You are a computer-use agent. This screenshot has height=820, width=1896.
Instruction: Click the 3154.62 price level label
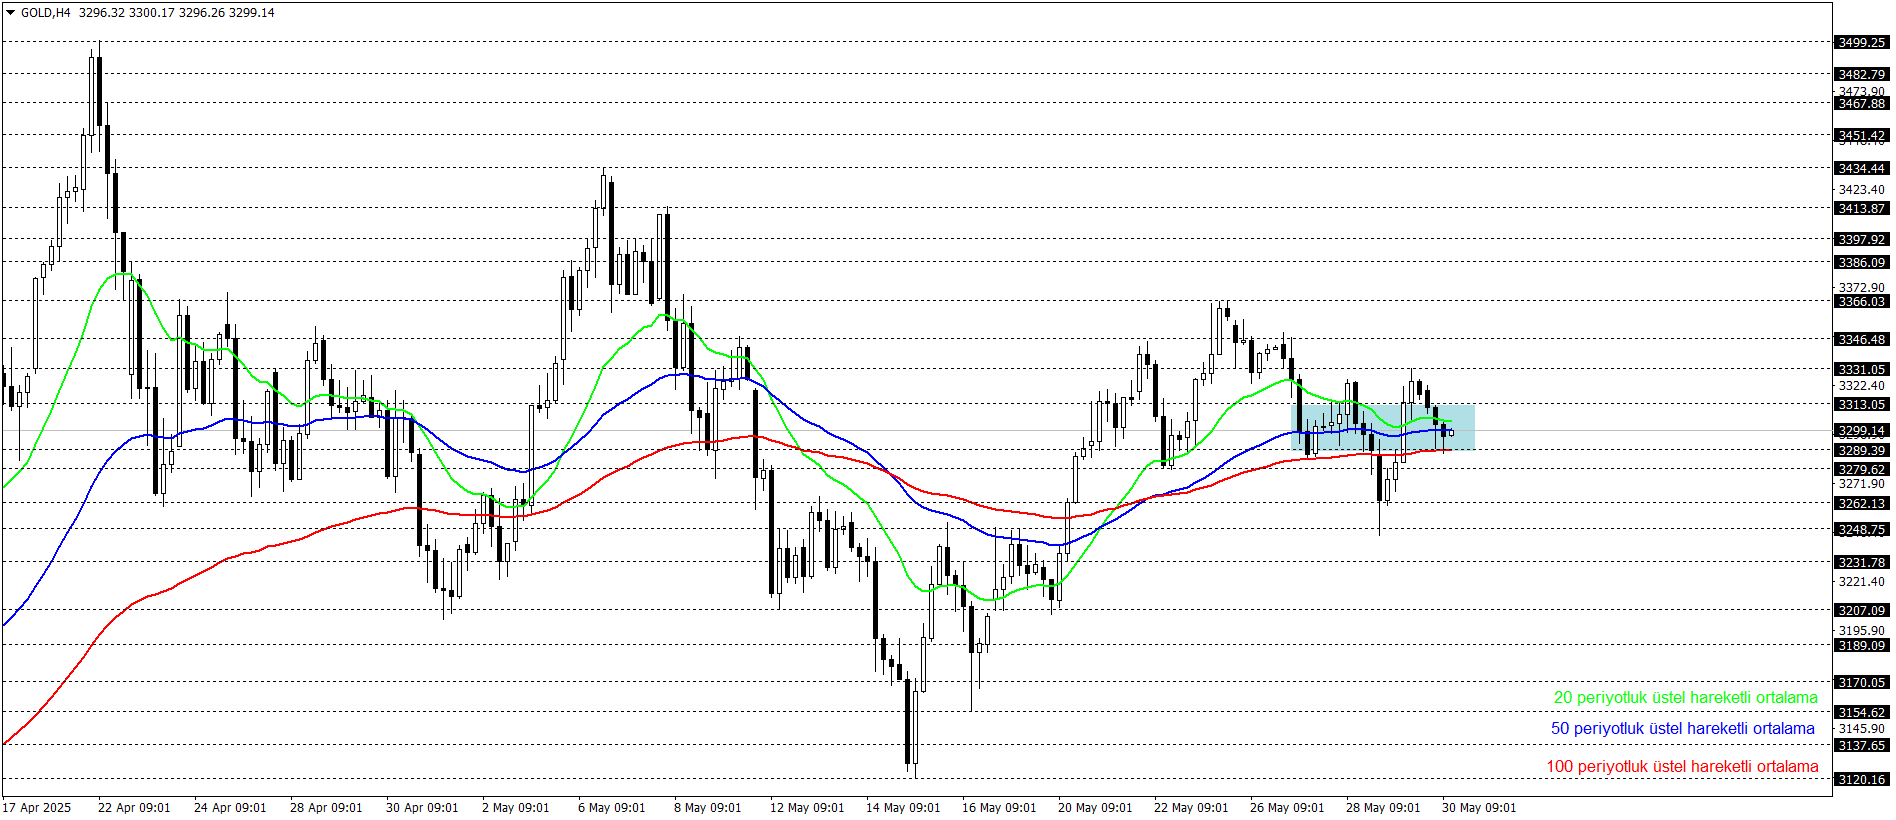(x=1861, y=713)
